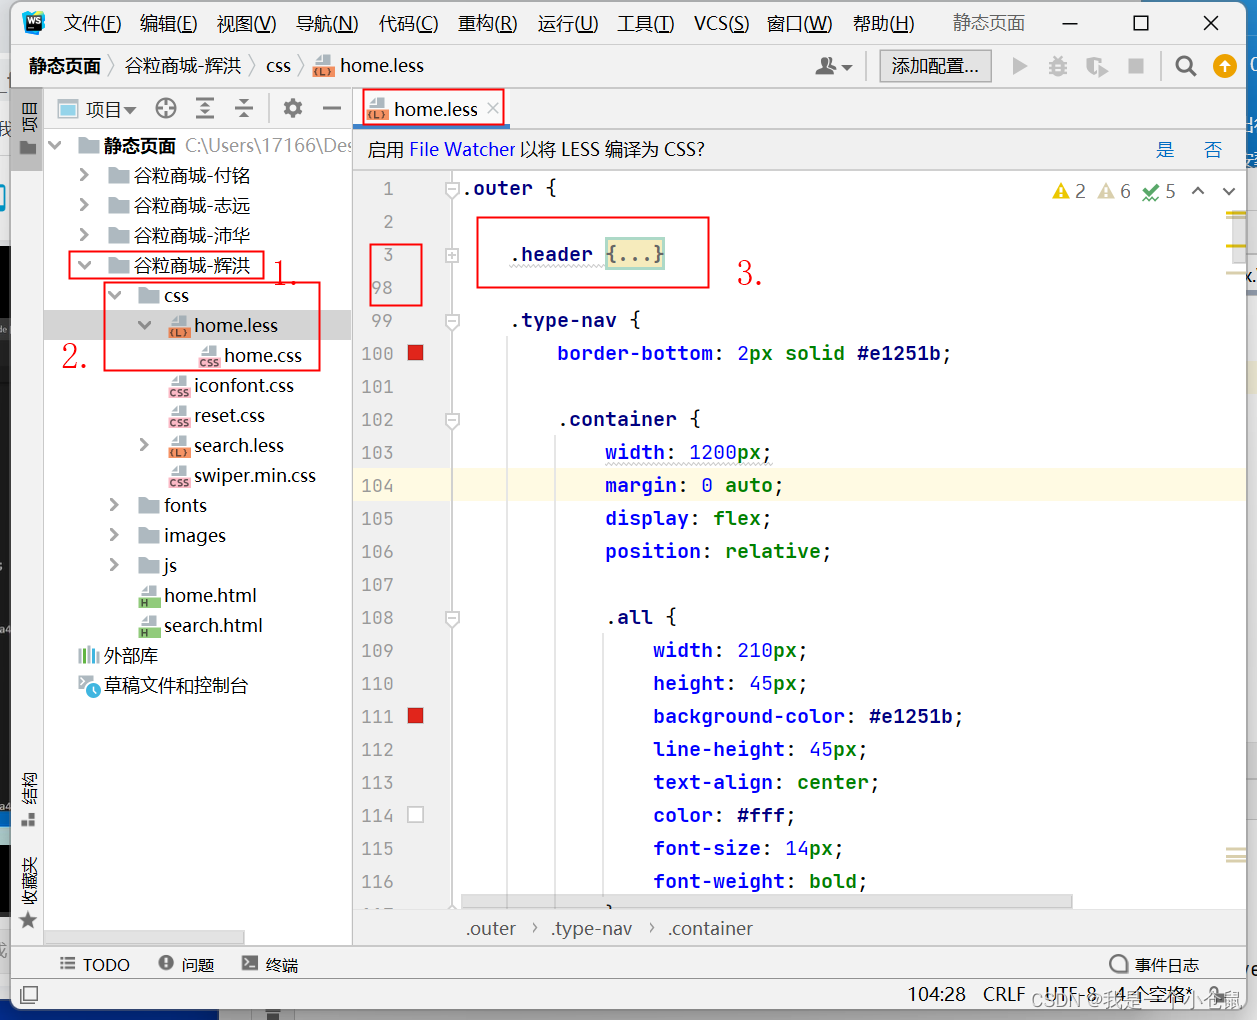This screenshot has width=1257, height=1020.
Task: Open the VCS(S) menu
Action: tap(721, 23)
